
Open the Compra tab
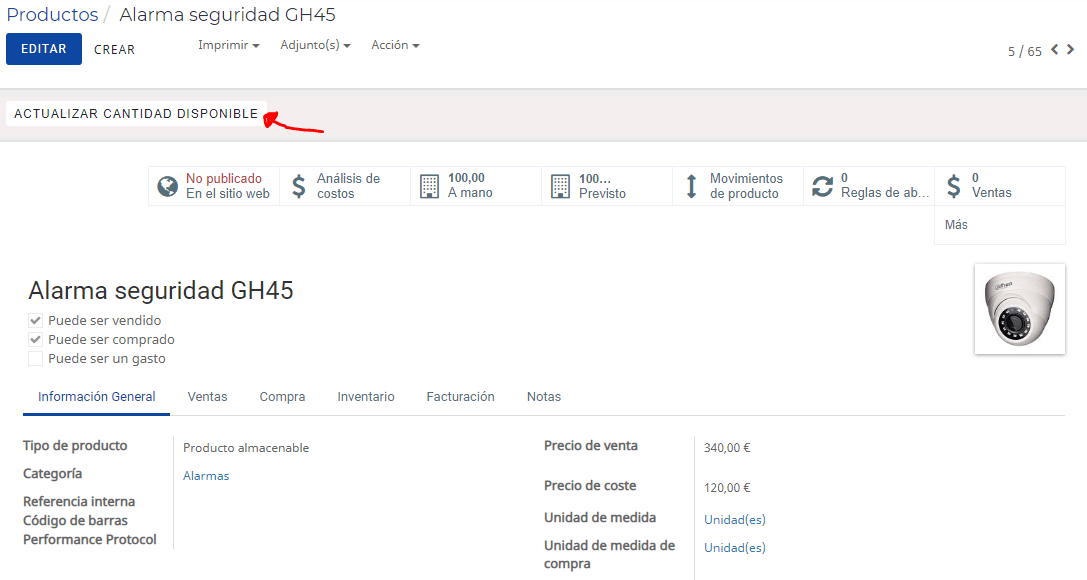[x=282, y=396]
